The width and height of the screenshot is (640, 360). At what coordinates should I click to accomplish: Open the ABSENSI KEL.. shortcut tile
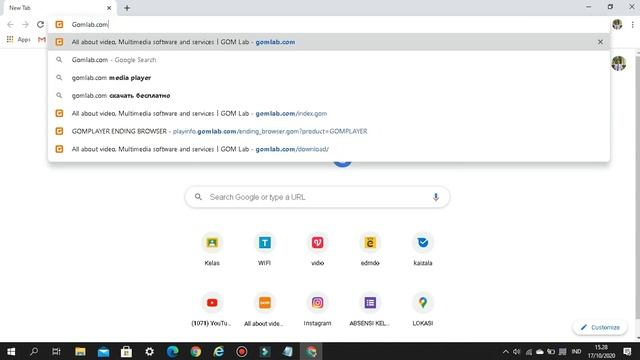370,309
